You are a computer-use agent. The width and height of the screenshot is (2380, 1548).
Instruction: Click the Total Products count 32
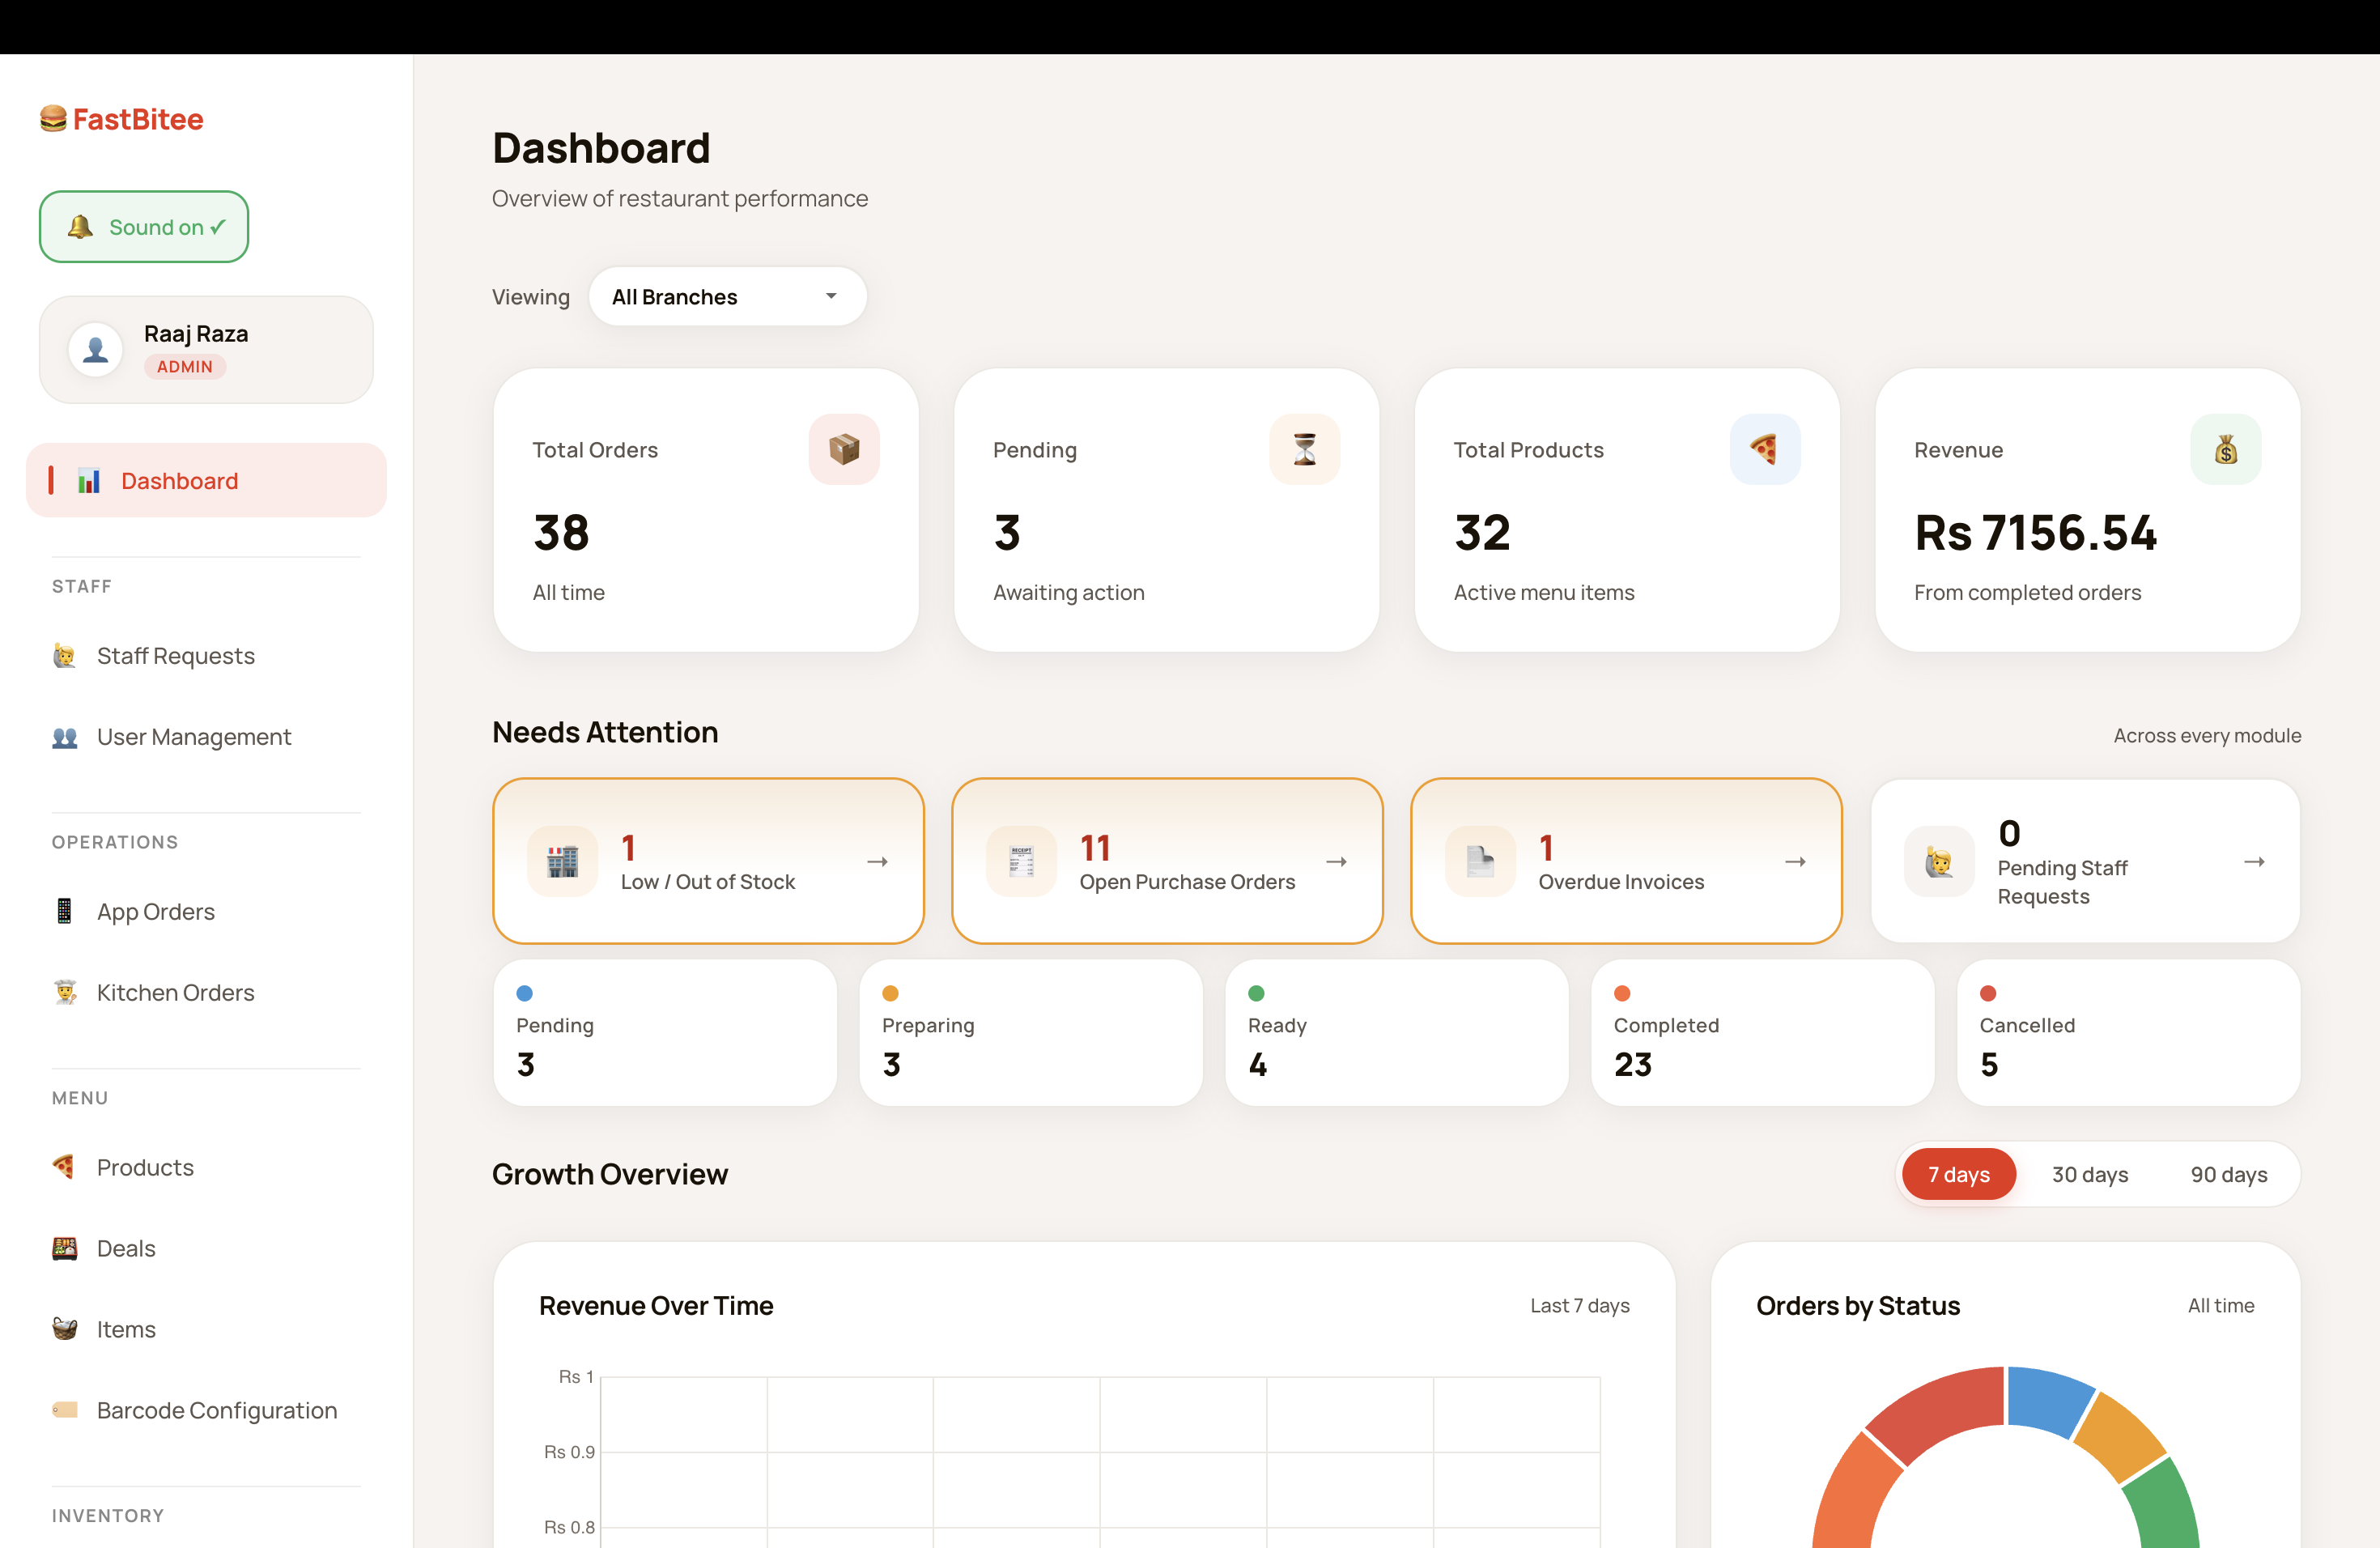point(1482,532)
